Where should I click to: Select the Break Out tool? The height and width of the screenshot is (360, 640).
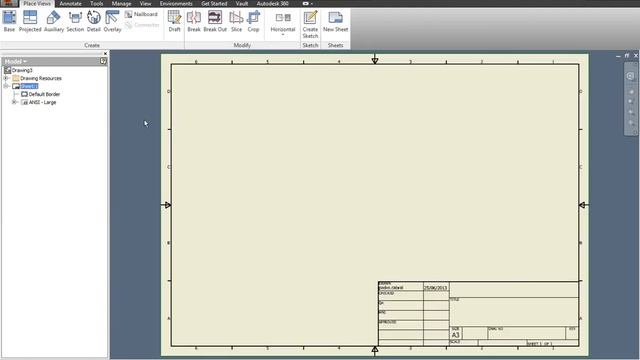[215, 22]
